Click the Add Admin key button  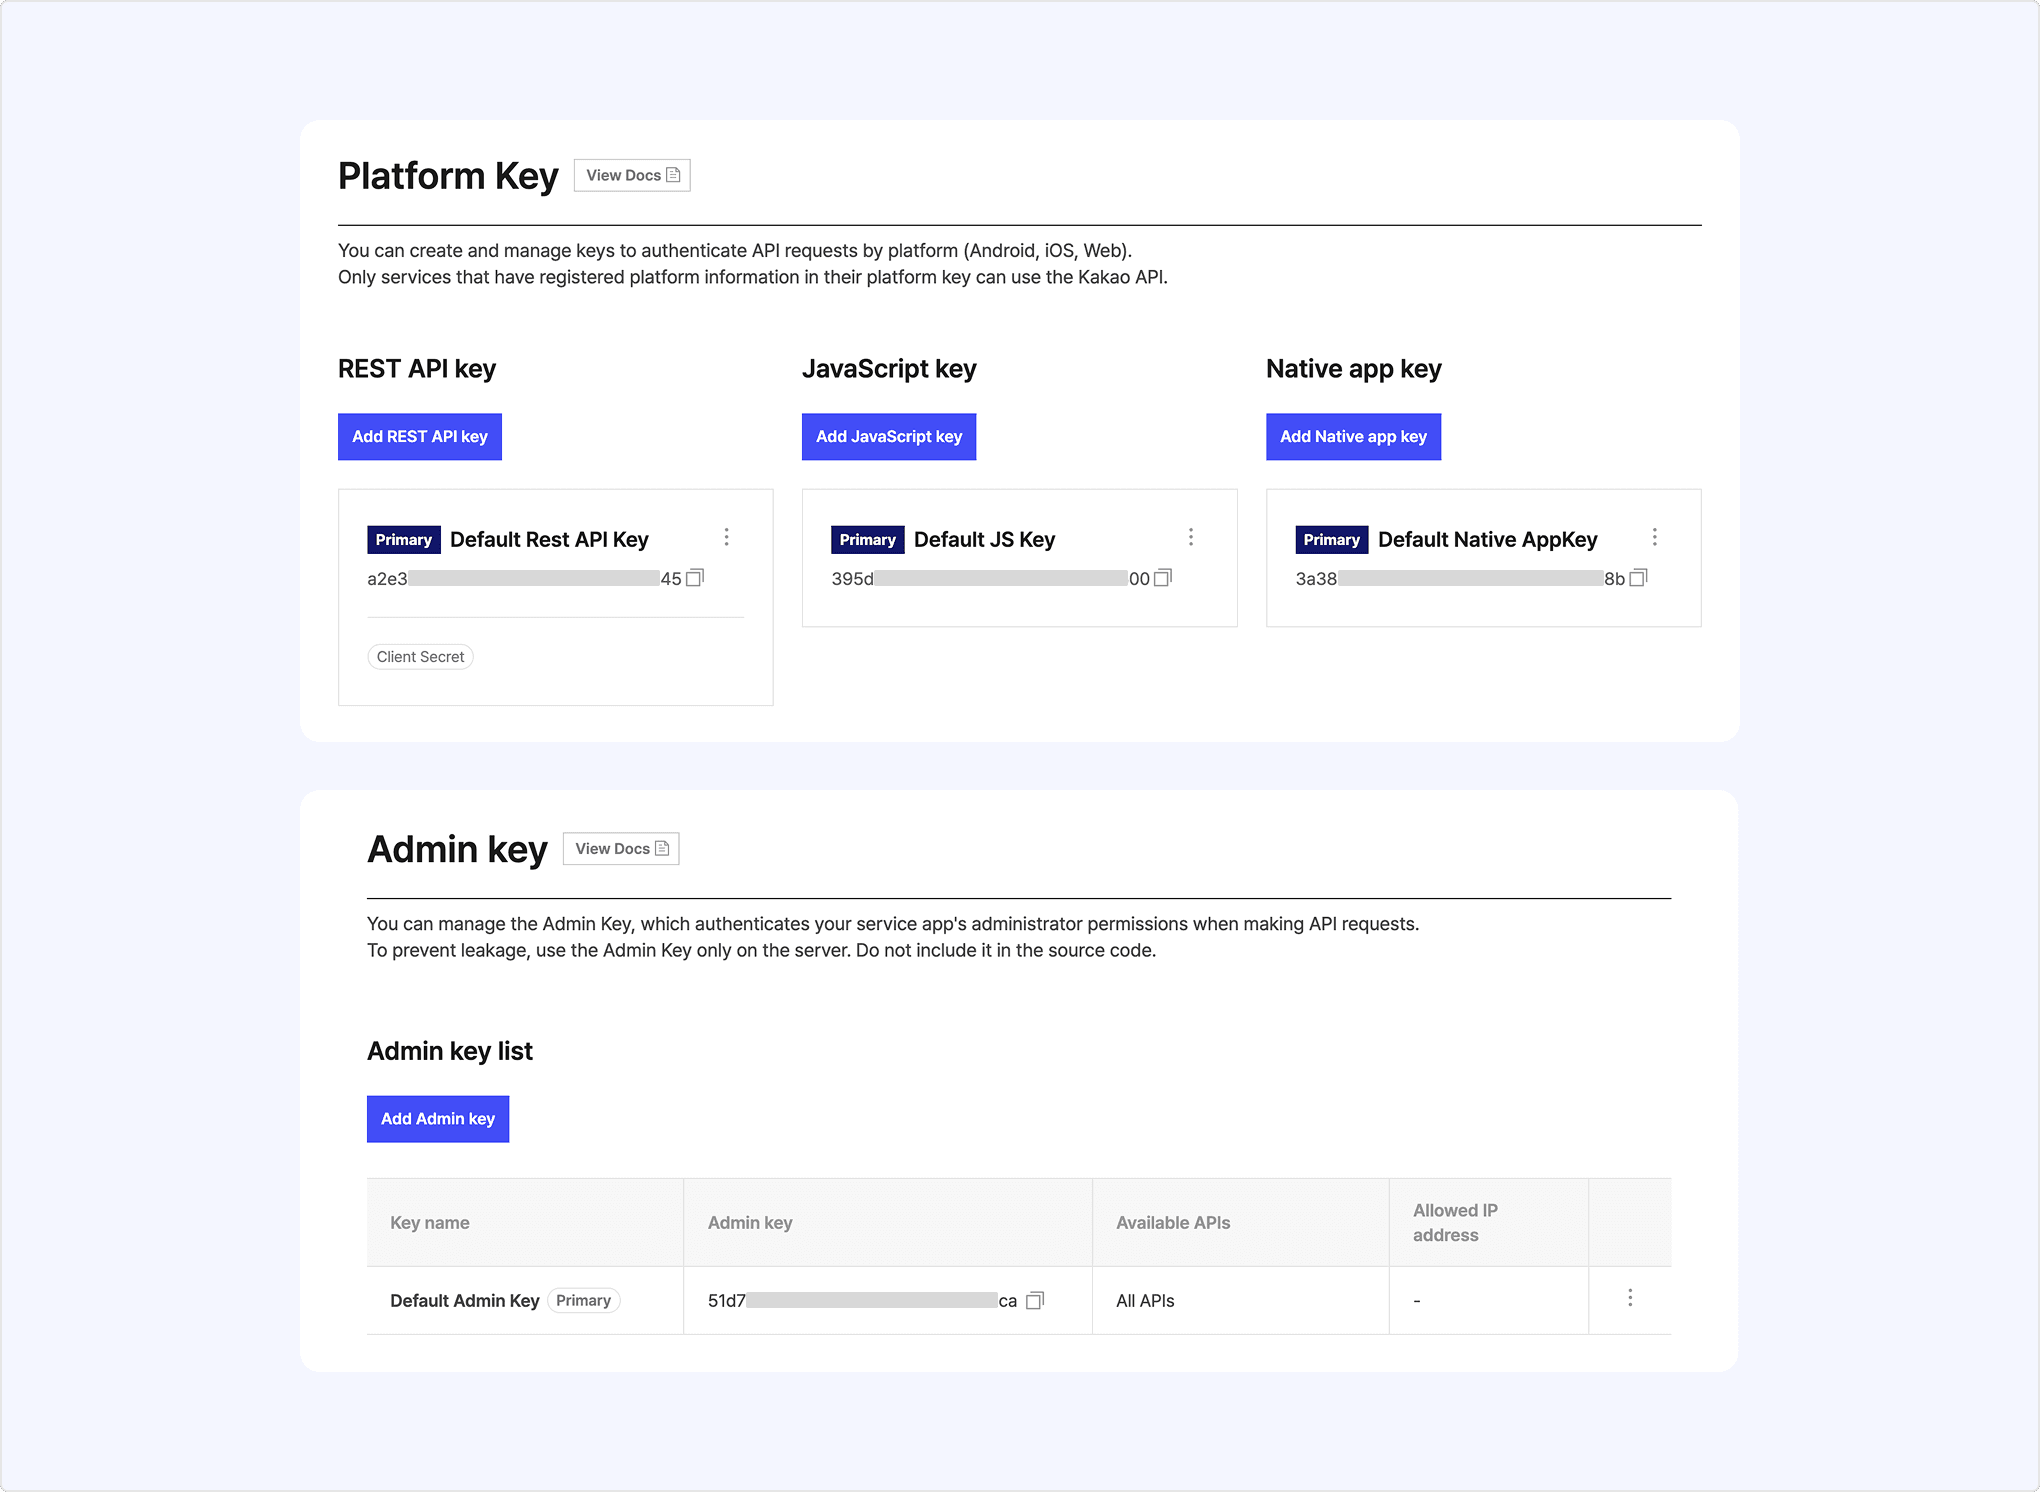(438, 1119)
